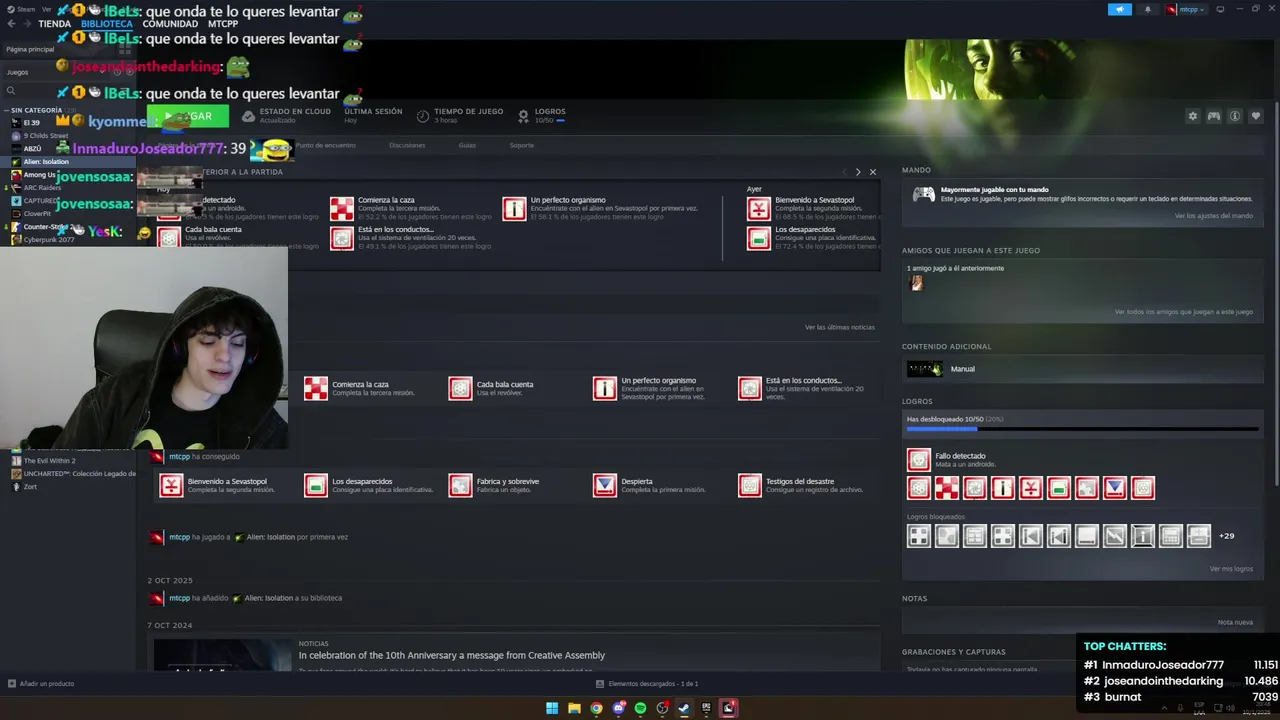The height and width of the screenshot is (720, 1280).
Task: Open Spotify from the taskbar
Action: (640, 708)
